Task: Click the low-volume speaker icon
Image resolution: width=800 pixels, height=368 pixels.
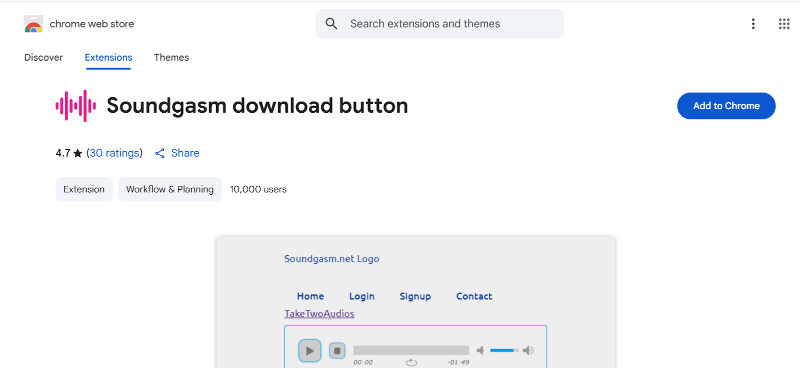Action: tap(480, 350)
